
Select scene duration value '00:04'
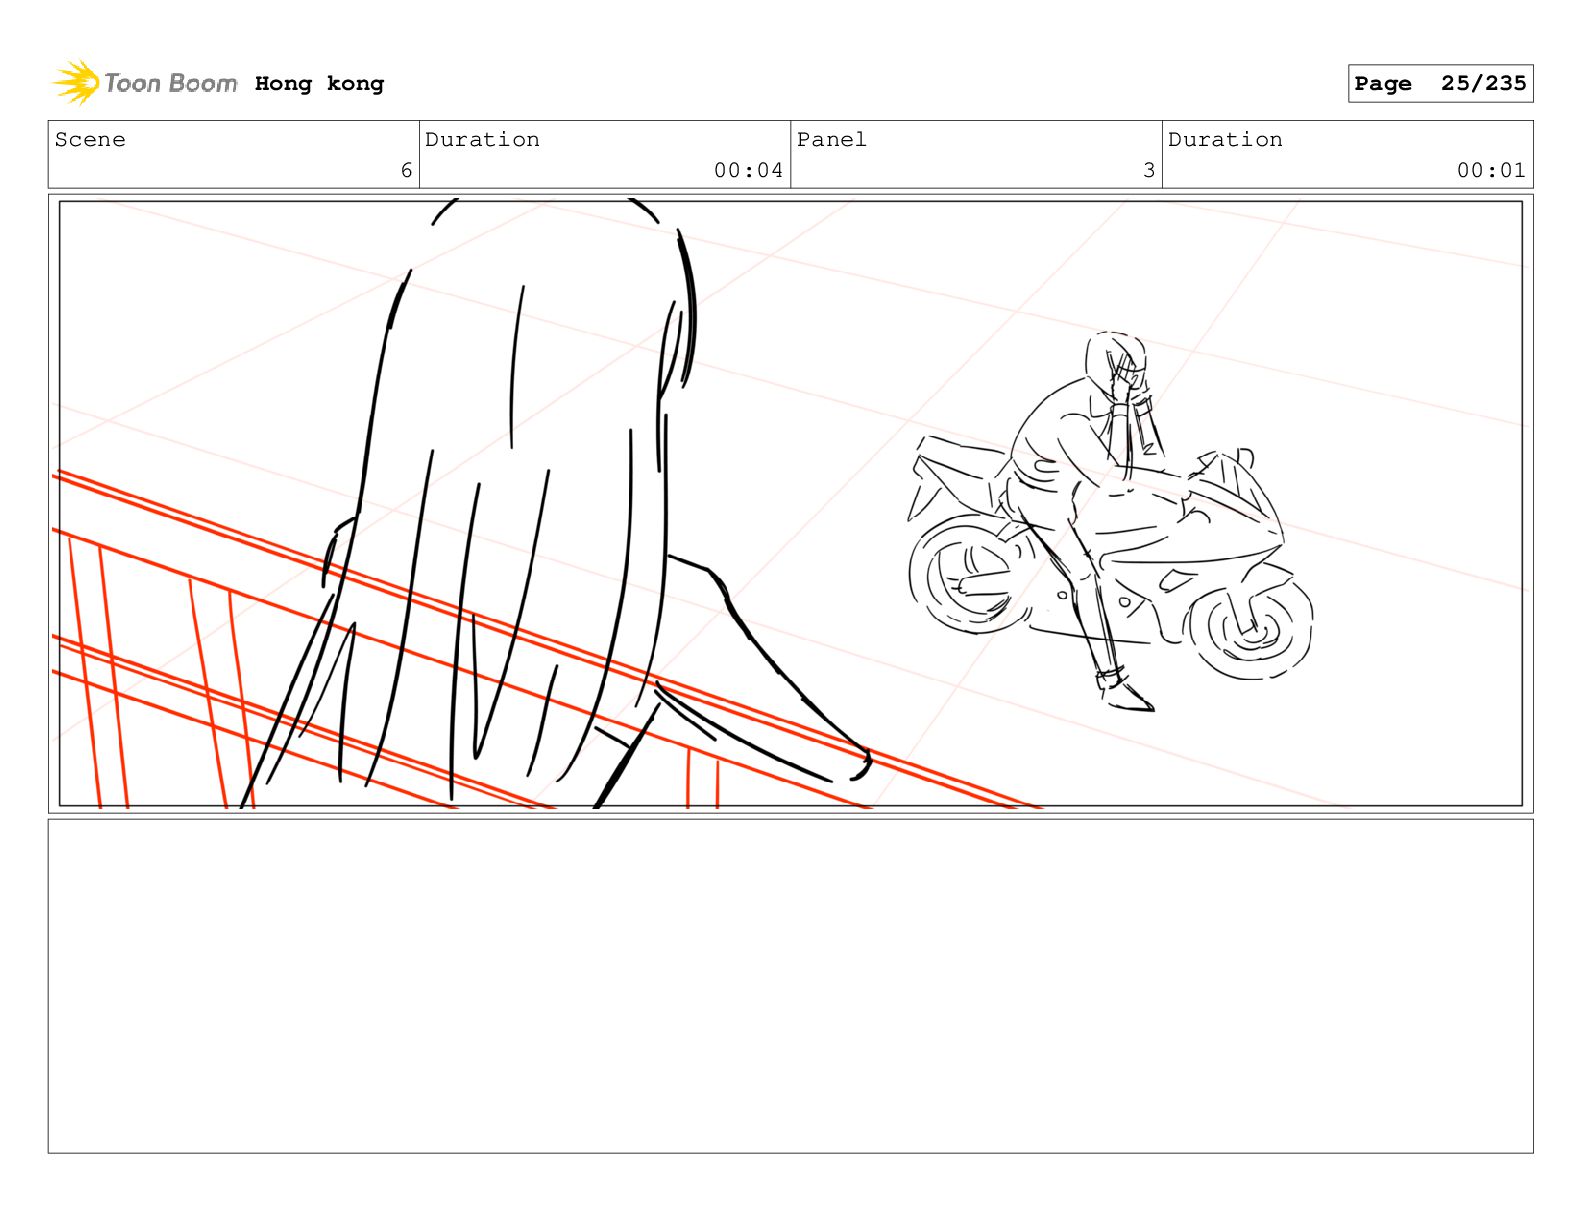click(x=748, y=170)
